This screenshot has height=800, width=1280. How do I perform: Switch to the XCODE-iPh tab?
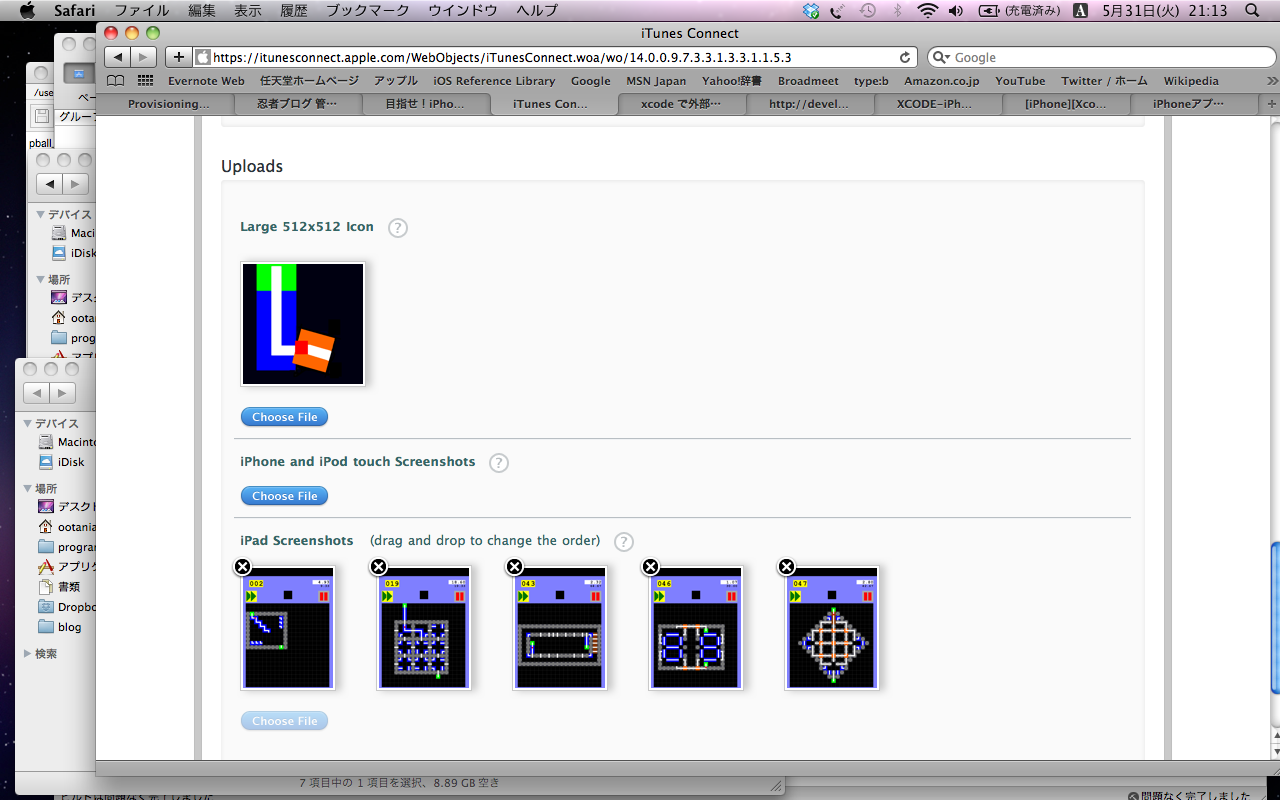click(937, 104)
